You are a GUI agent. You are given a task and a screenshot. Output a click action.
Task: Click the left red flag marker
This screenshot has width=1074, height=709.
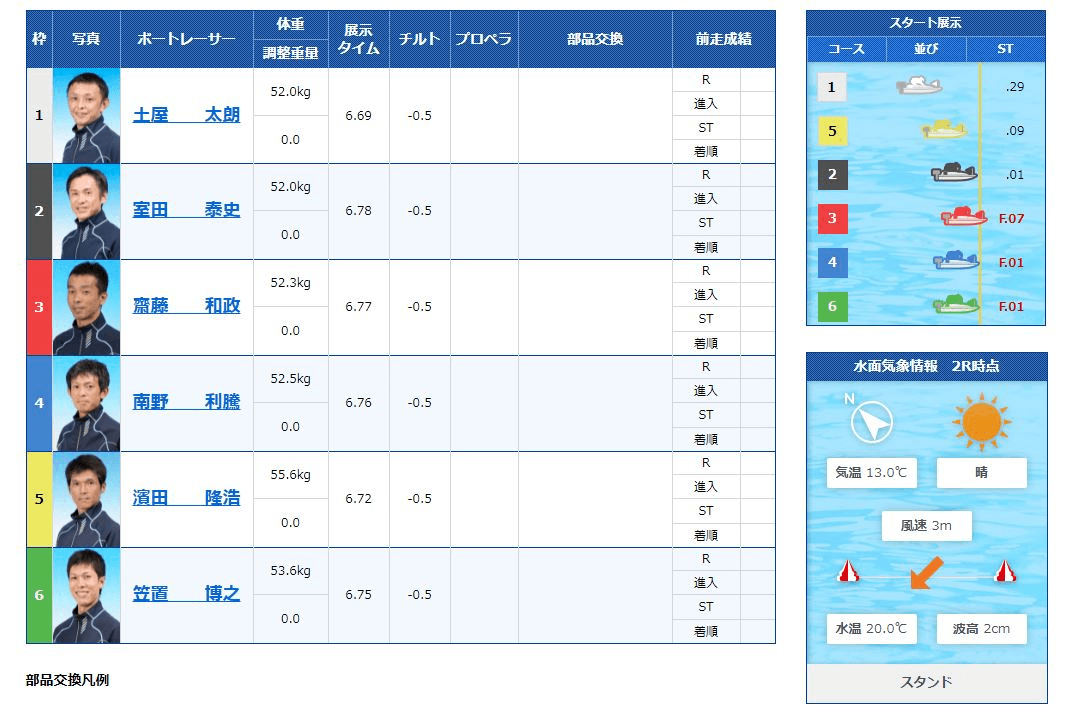851,573
